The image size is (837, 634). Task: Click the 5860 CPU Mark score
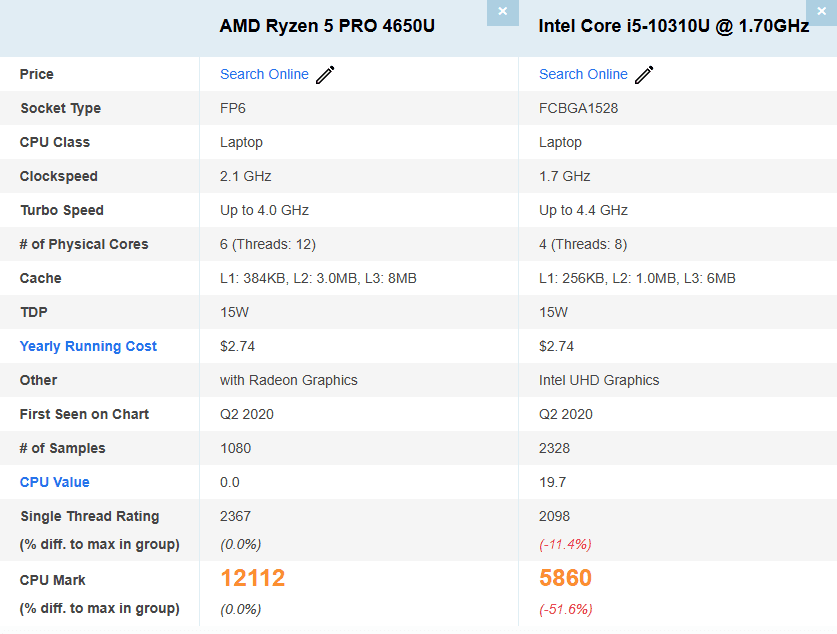point(565,578)
